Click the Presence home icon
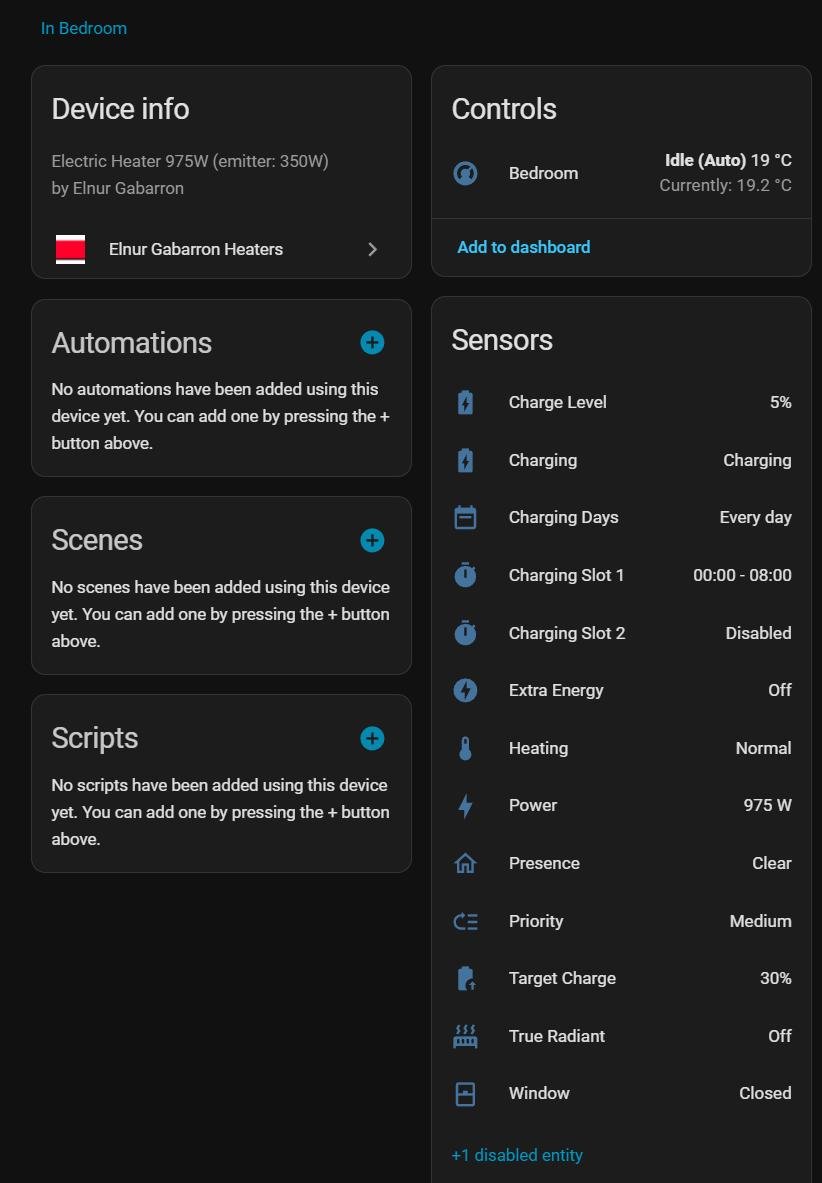 (x=465, y=864)
